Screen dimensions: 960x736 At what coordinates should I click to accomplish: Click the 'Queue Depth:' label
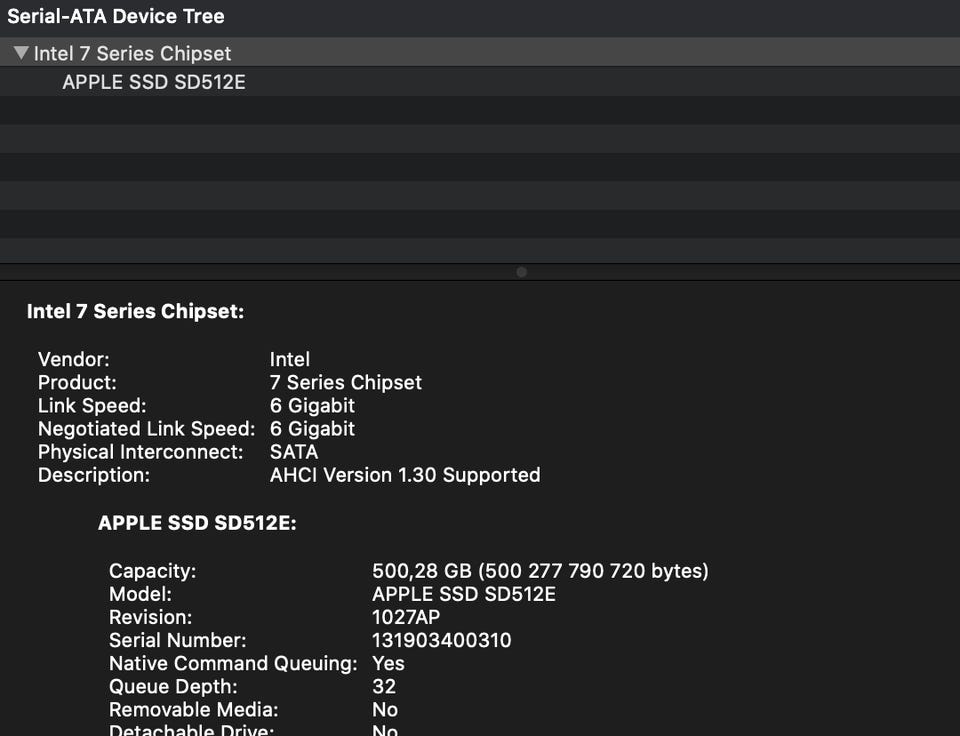point(173,687)
